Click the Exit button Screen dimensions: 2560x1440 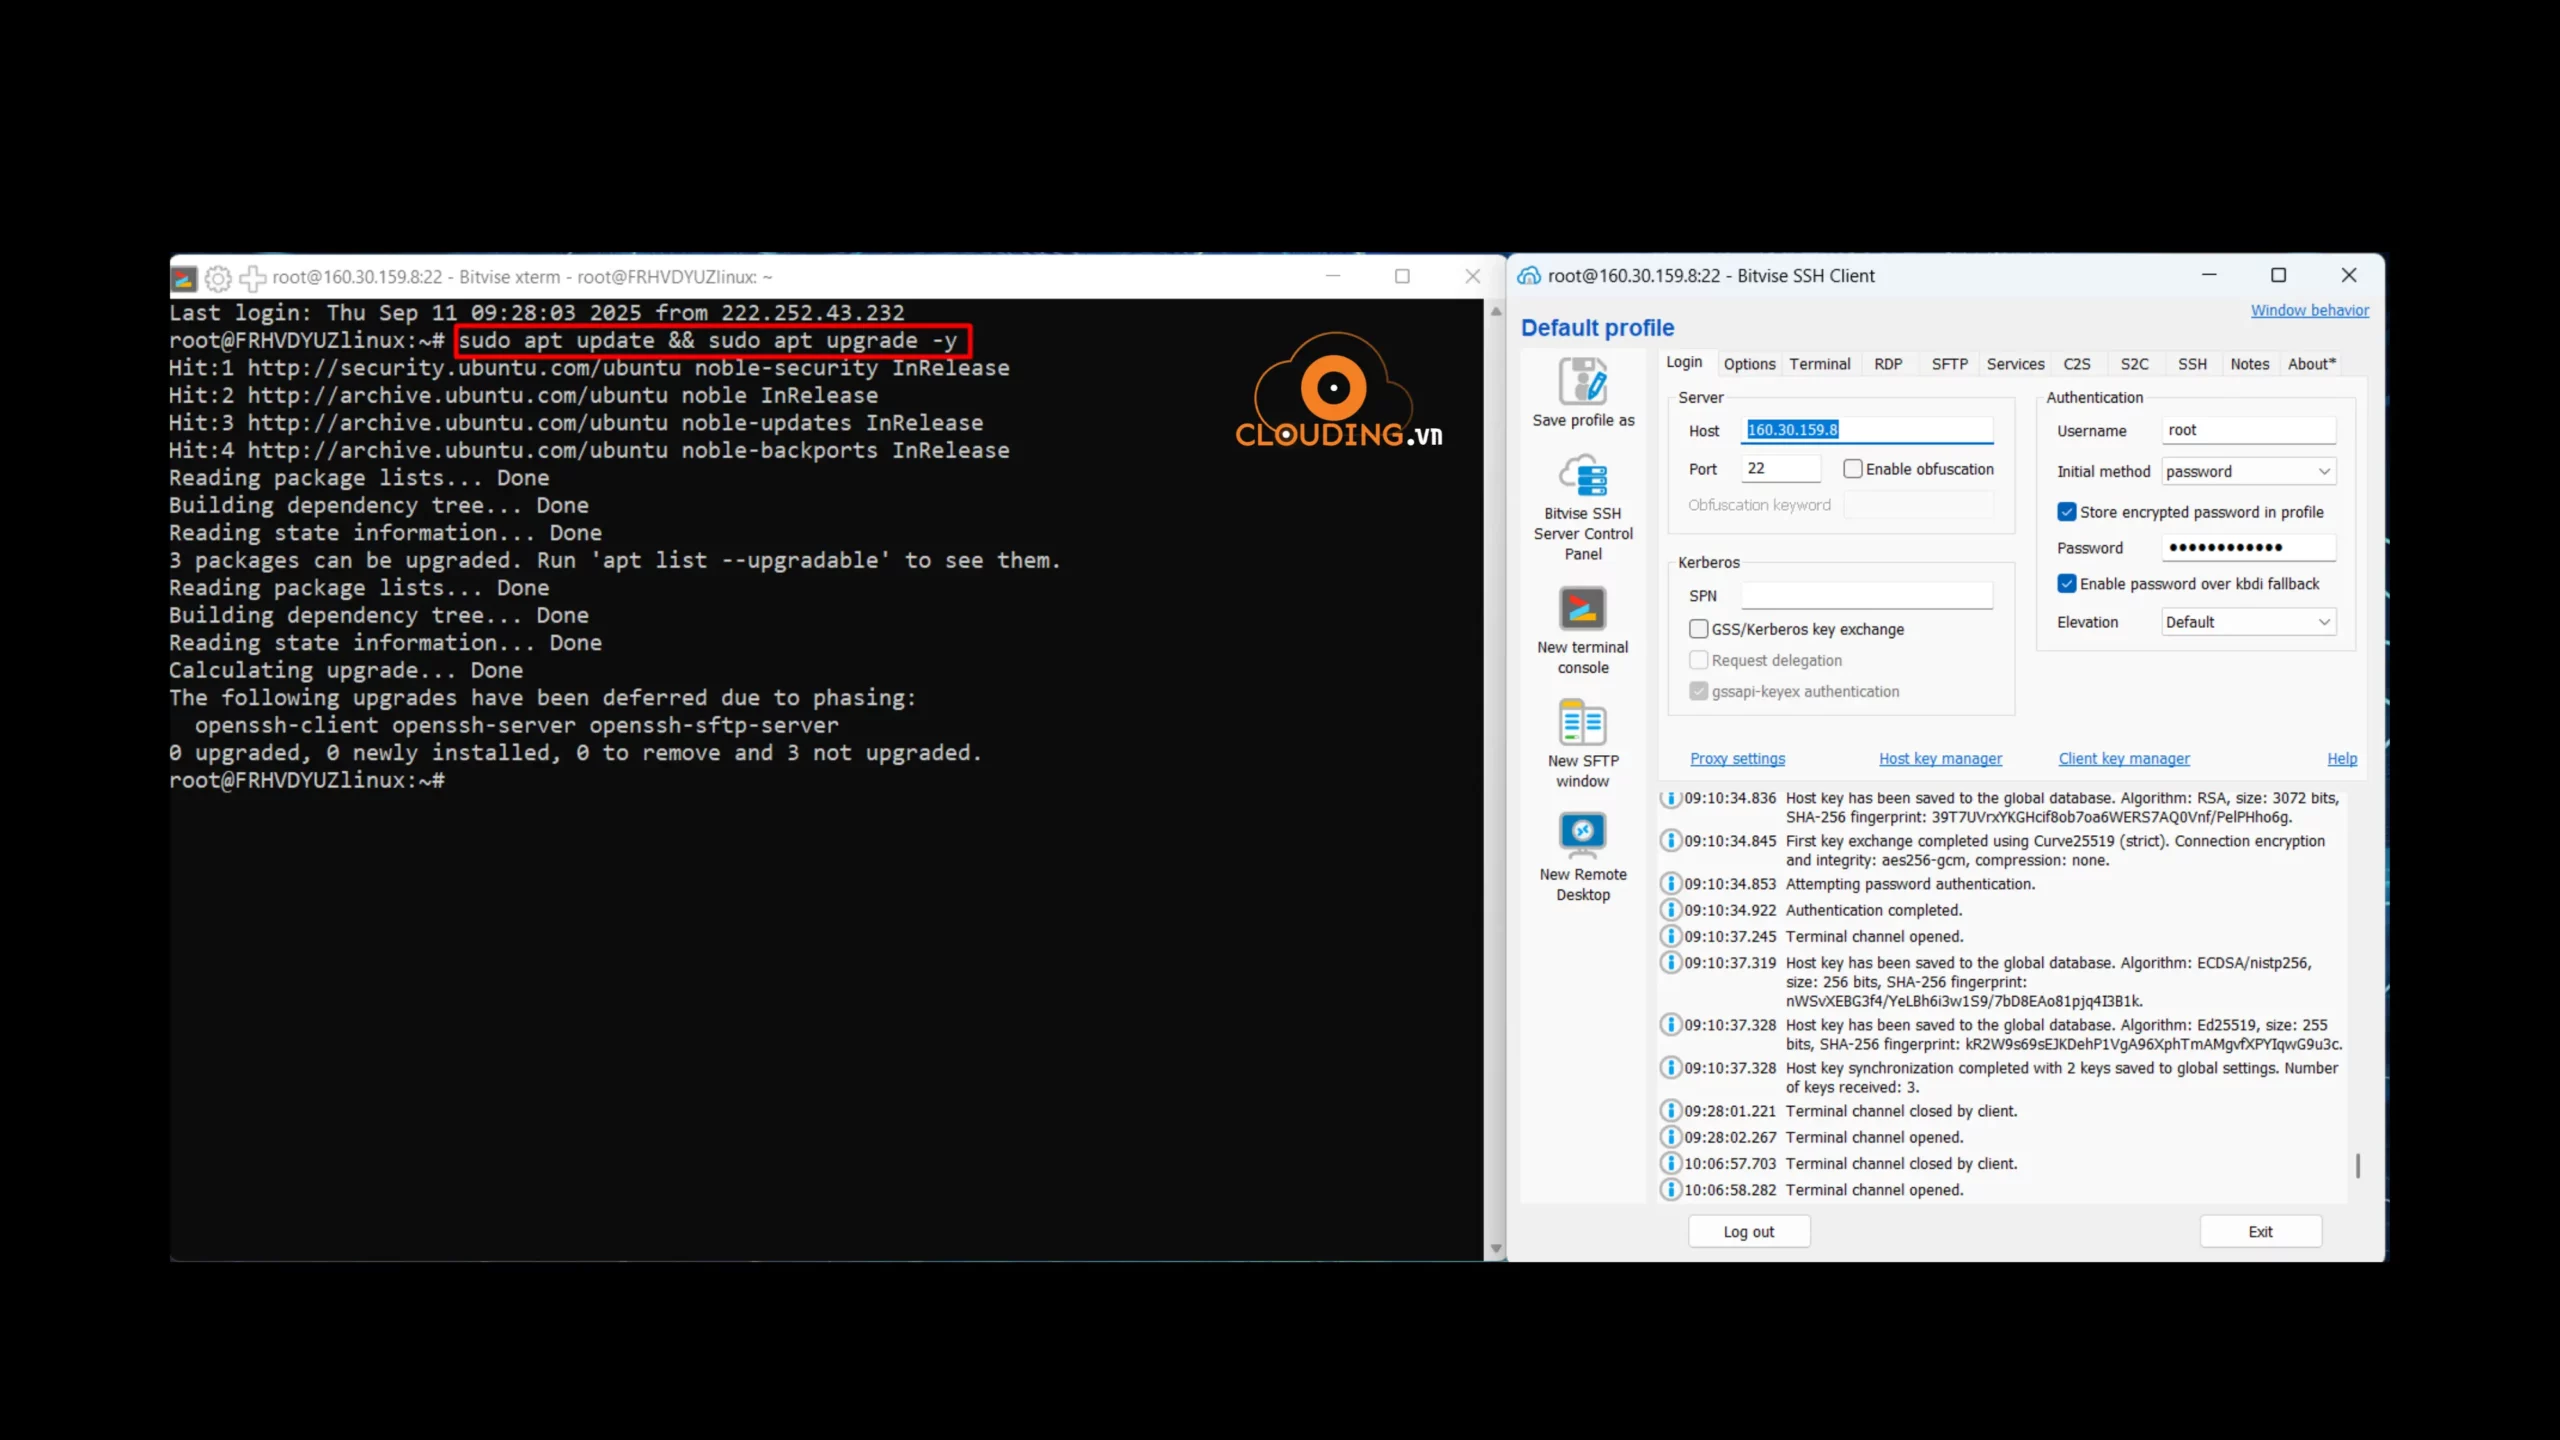click(x=2260, y=1232)
